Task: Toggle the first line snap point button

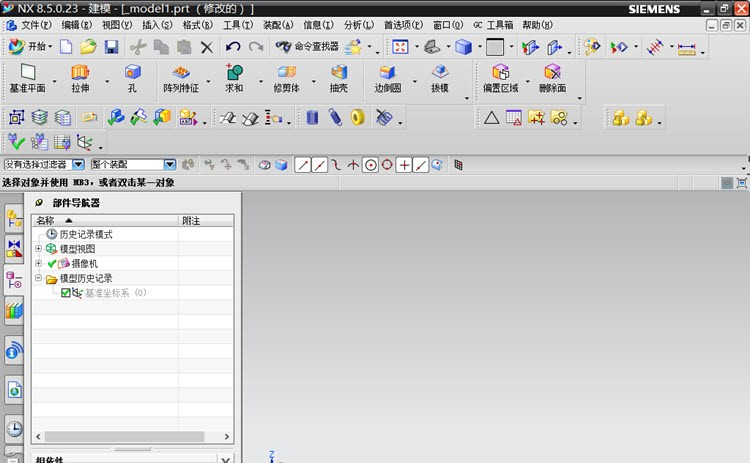Action: click(x=302, y=165)
